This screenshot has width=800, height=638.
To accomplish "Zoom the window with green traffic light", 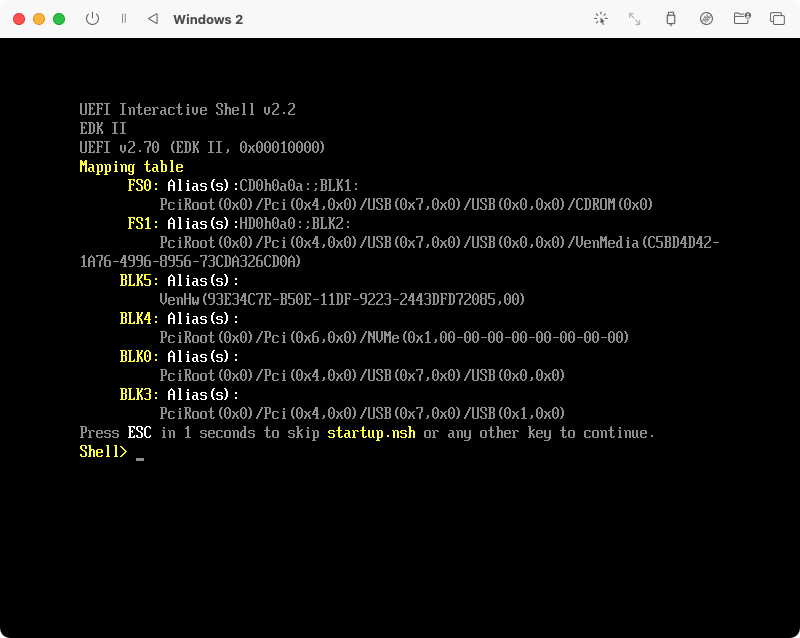I will (58, 18).
